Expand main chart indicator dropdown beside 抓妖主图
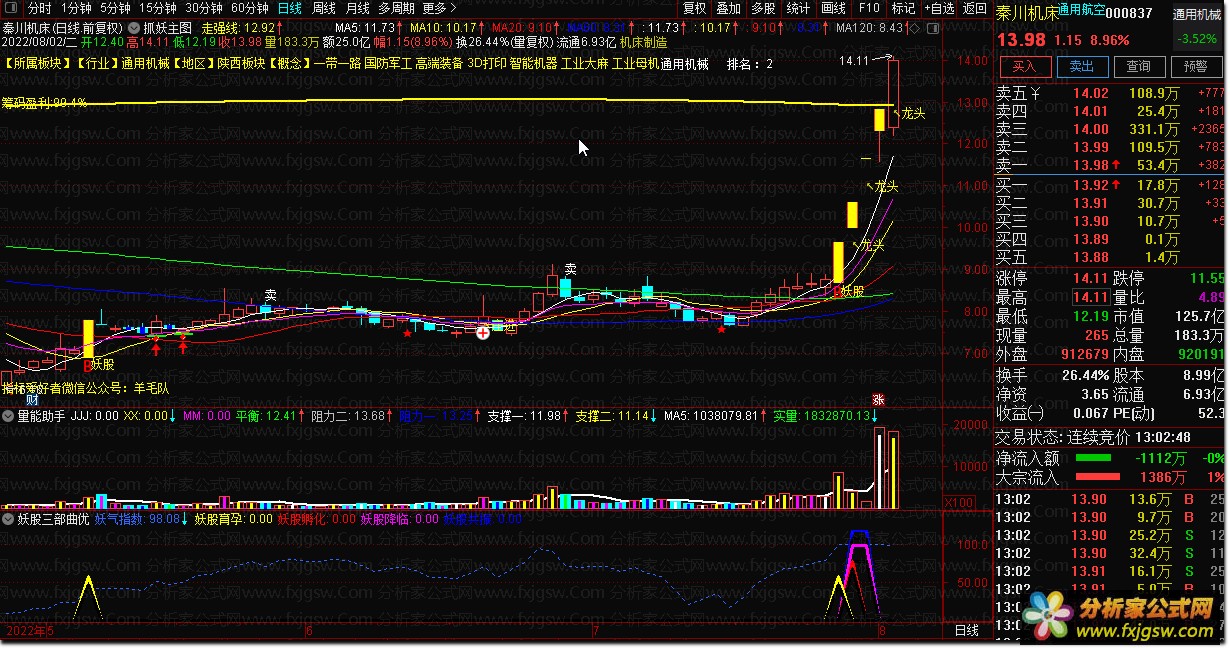This screenshot has width=1230, height=648. pyautogui.click(x=135, y=28)
